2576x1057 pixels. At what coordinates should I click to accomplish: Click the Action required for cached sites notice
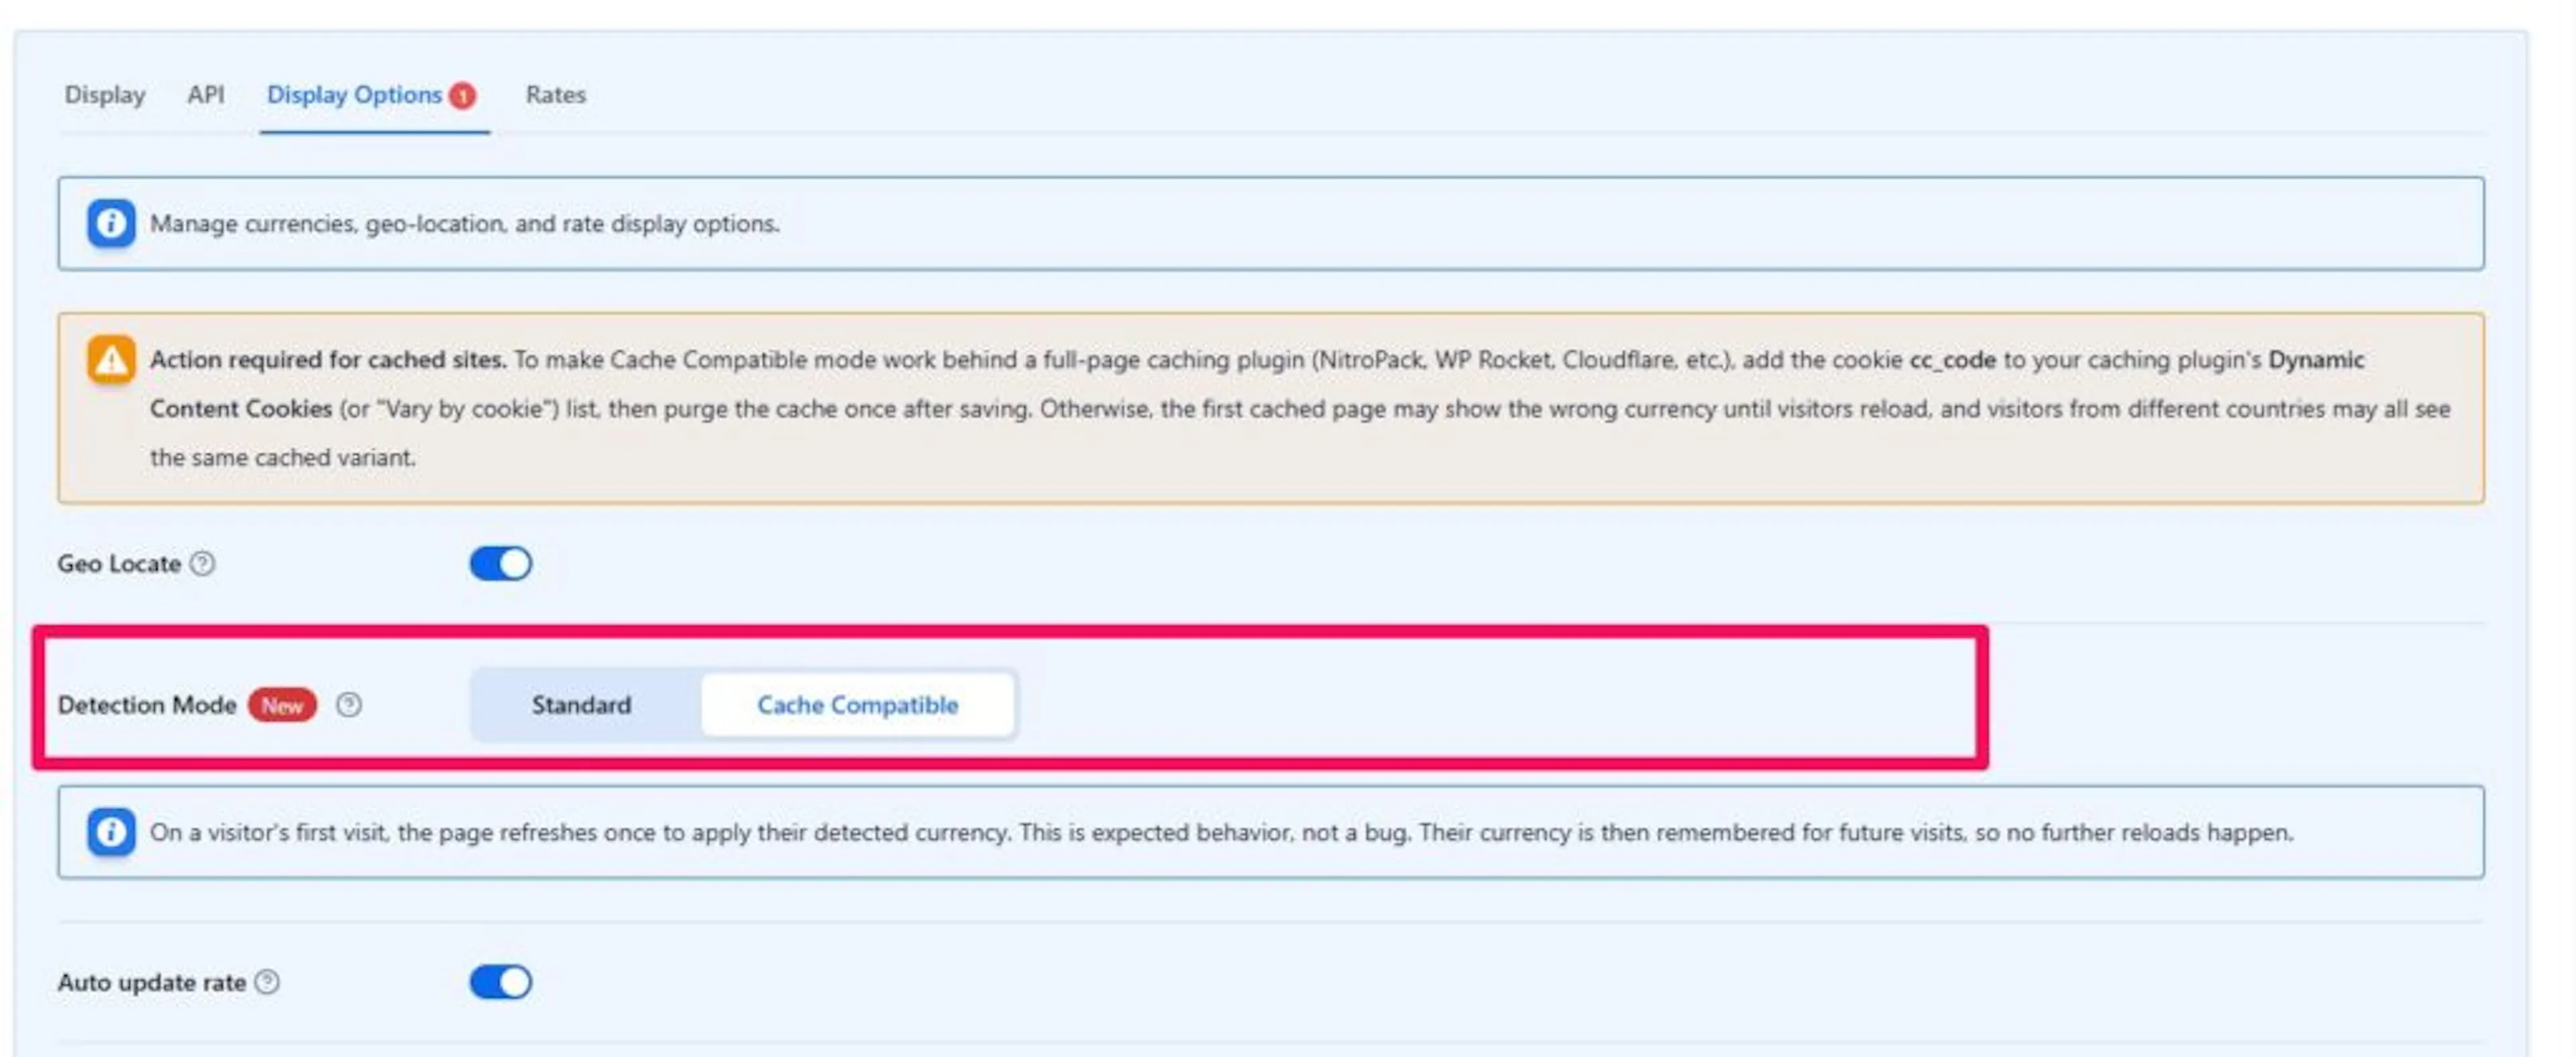click(1271, 408)
